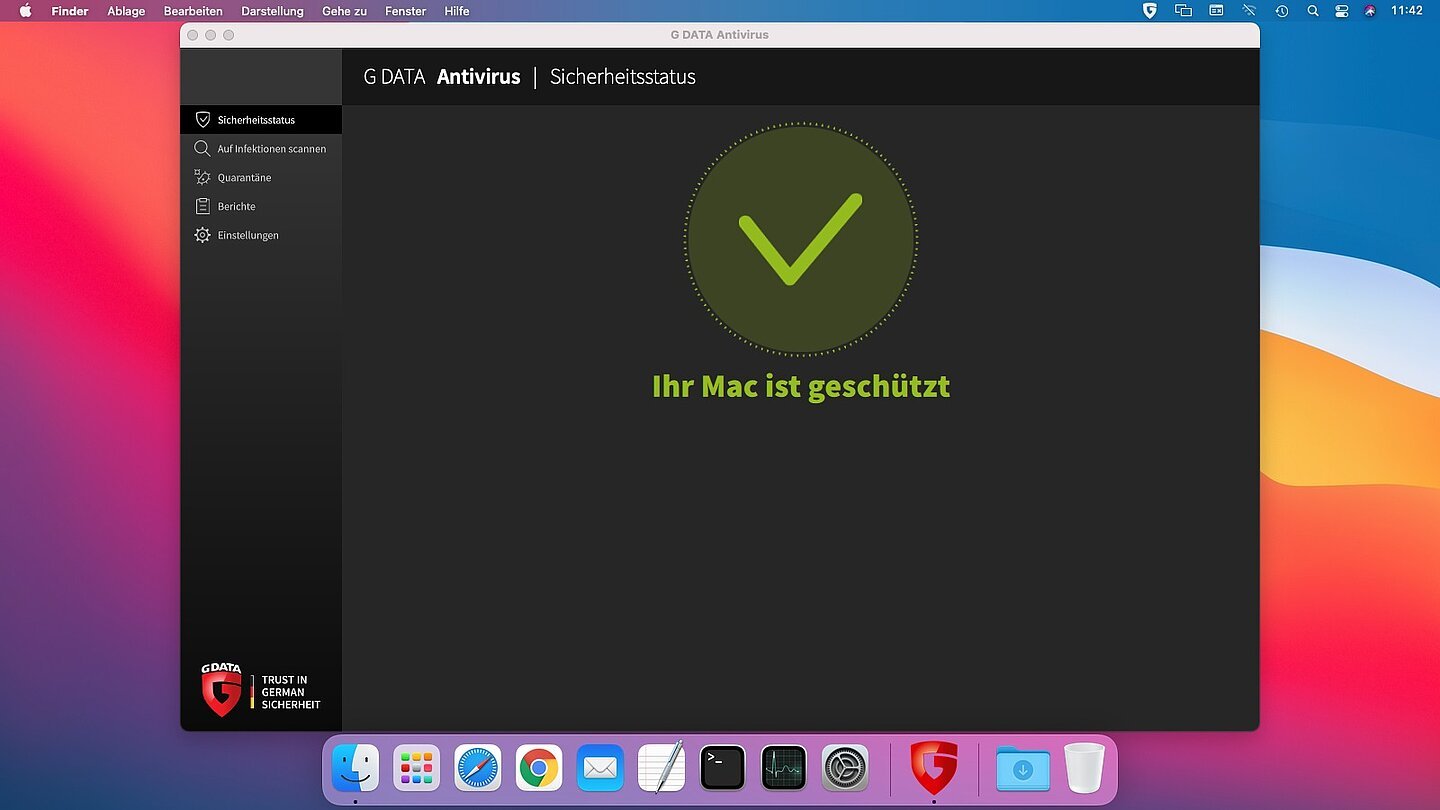Open the Ablage menu
1440x810 pixels.
tap(126, 11)
